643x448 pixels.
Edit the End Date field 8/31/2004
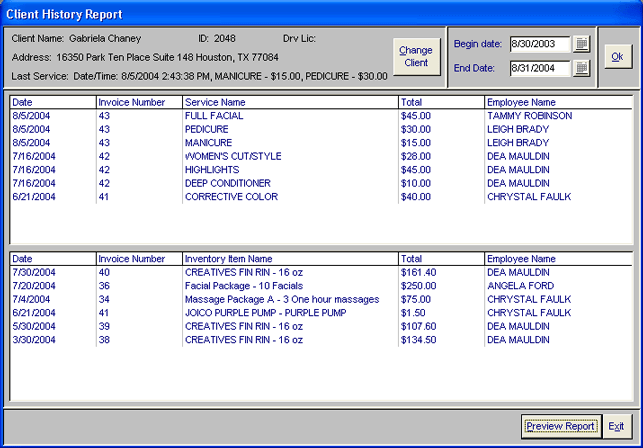[540, 68]
